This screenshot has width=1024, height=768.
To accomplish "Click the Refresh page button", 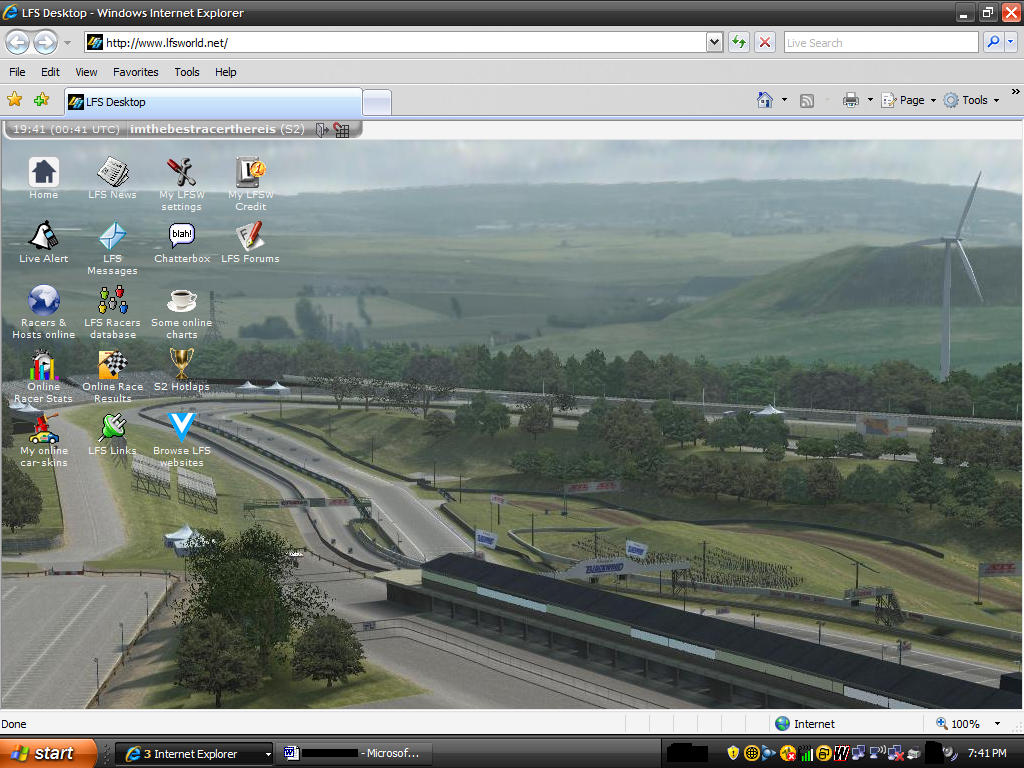I will click(739, 42).
